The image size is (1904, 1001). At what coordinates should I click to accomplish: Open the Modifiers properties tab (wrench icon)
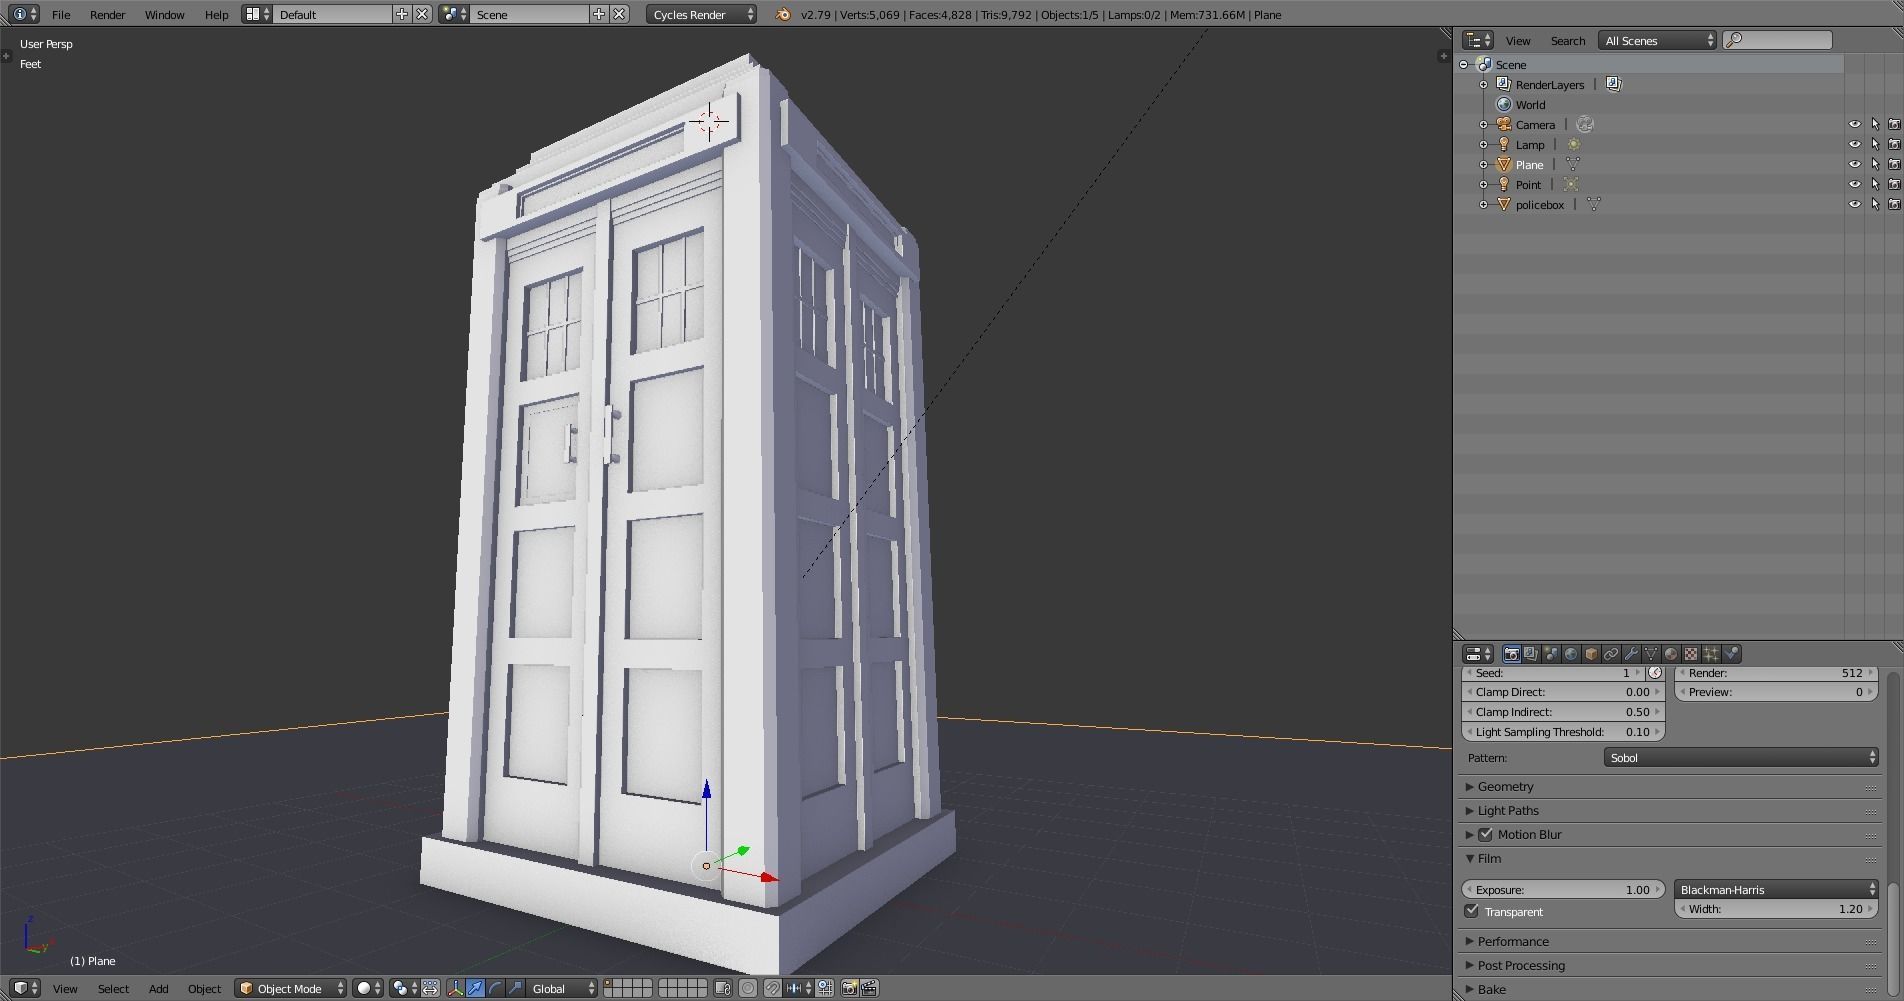pyautogui.click(x=1631, y=654)
